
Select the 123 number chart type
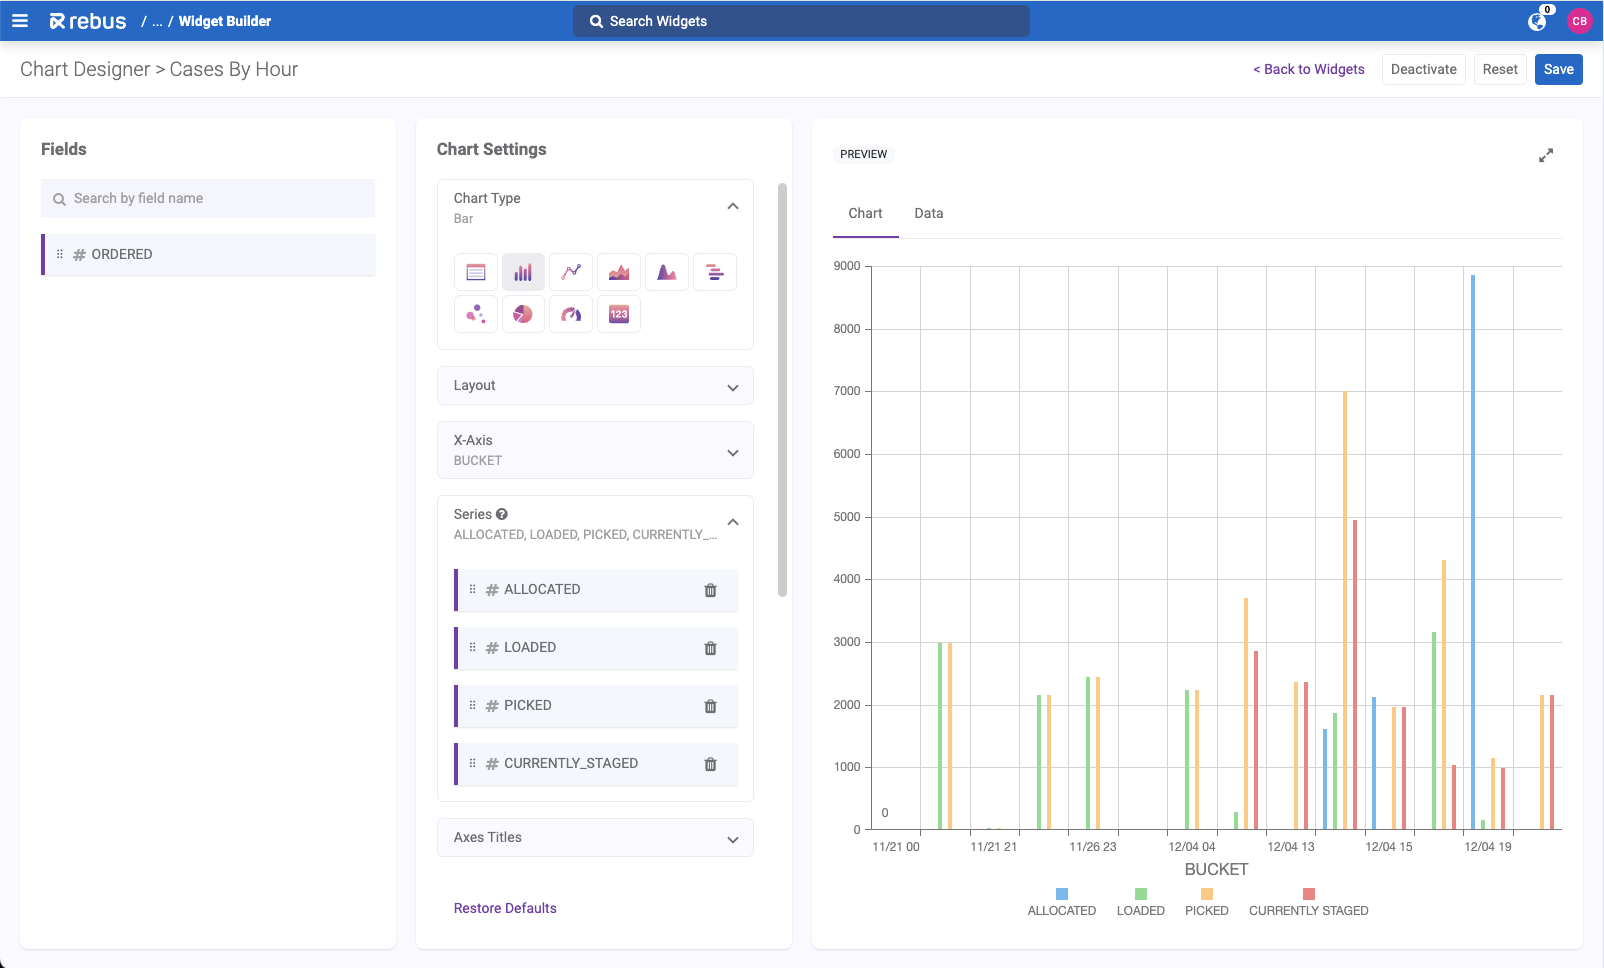pyautogui.click(x=619, y=314)
